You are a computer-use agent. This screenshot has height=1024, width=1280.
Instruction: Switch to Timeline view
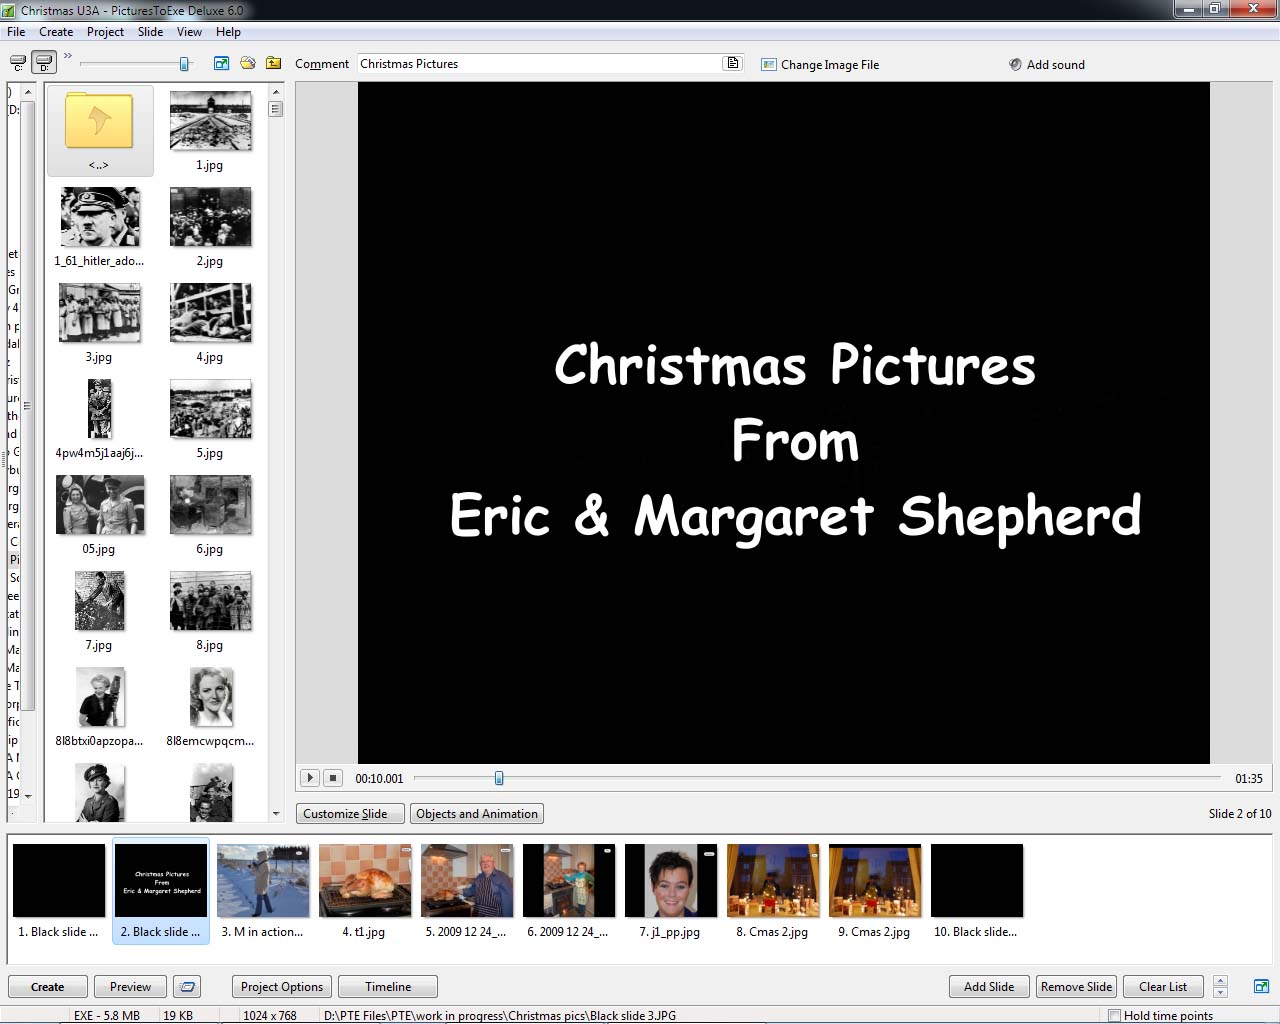(388, 986)
